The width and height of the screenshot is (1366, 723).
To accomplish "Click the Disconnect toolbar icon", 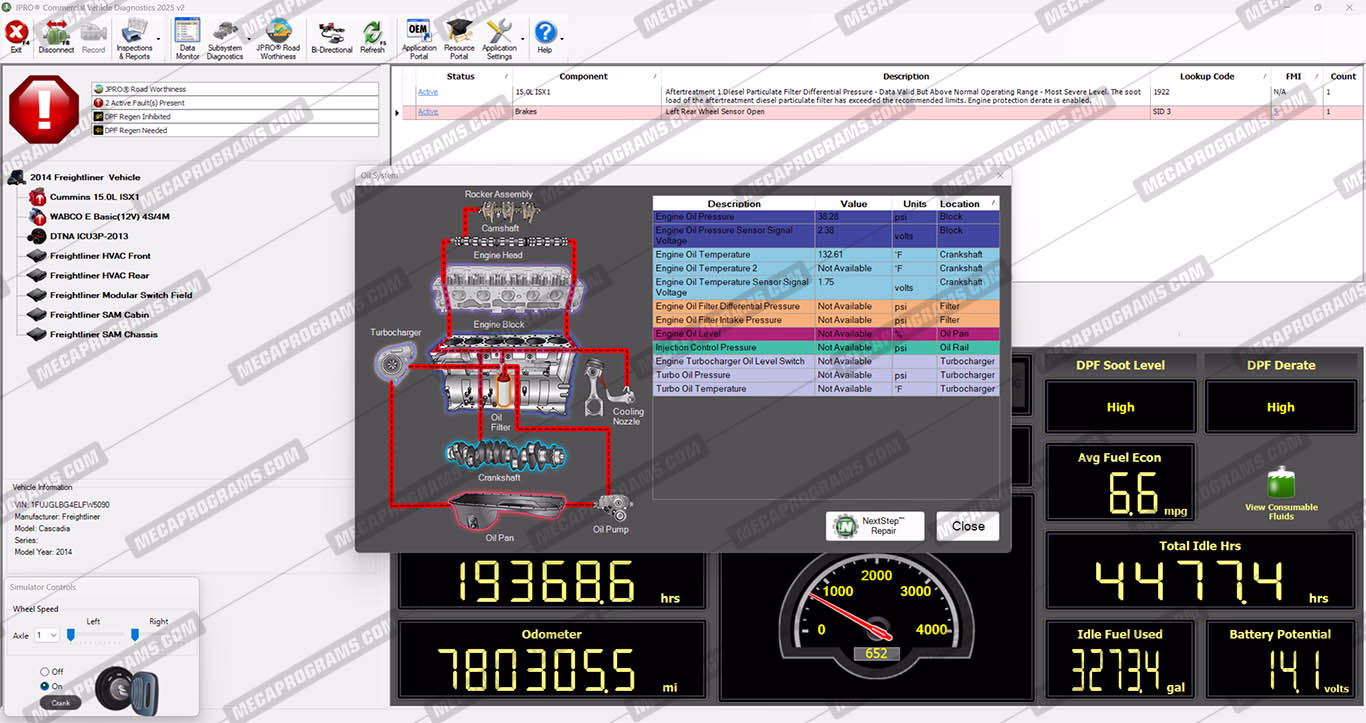I will click(x=56, y=36).
